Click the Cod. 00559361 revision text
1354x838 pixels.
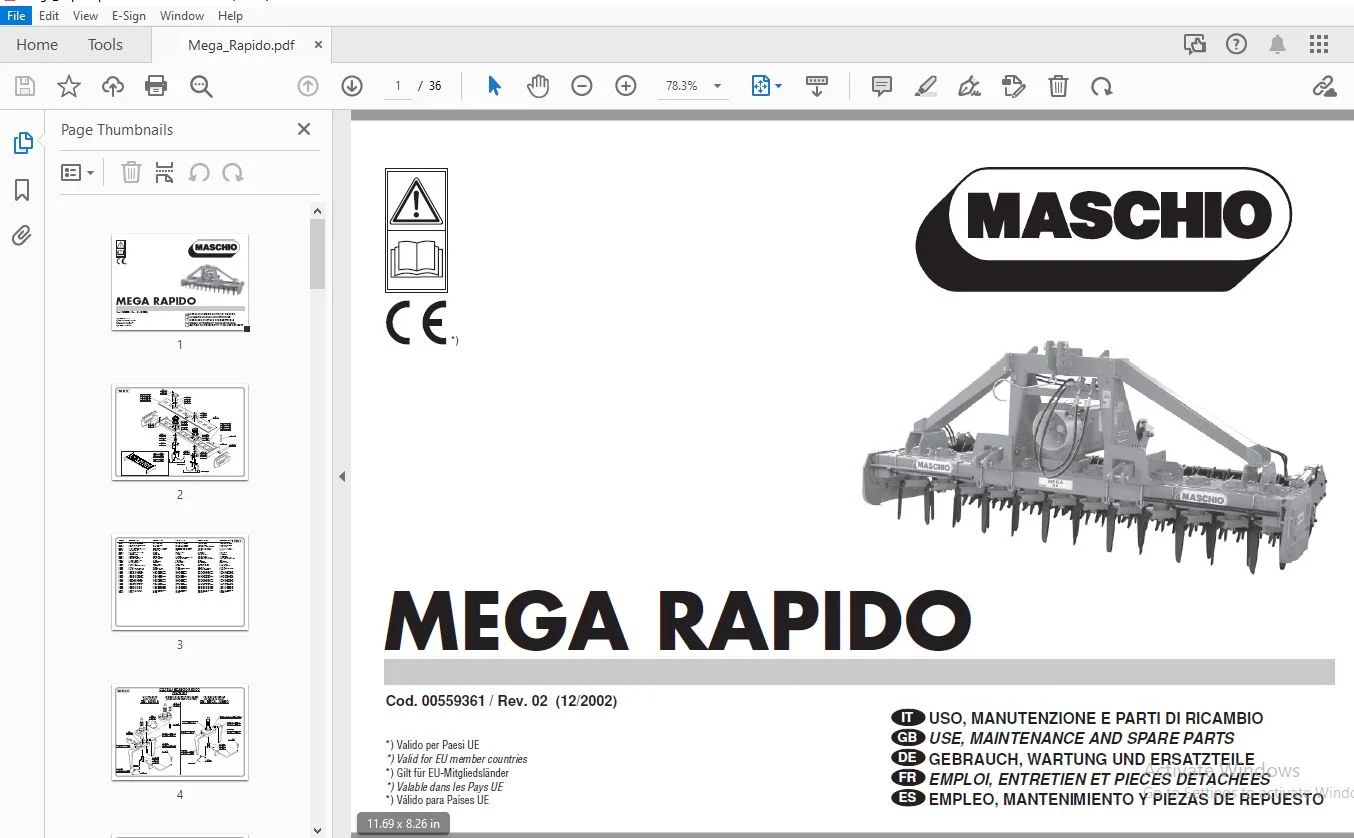tap(501, 701)
